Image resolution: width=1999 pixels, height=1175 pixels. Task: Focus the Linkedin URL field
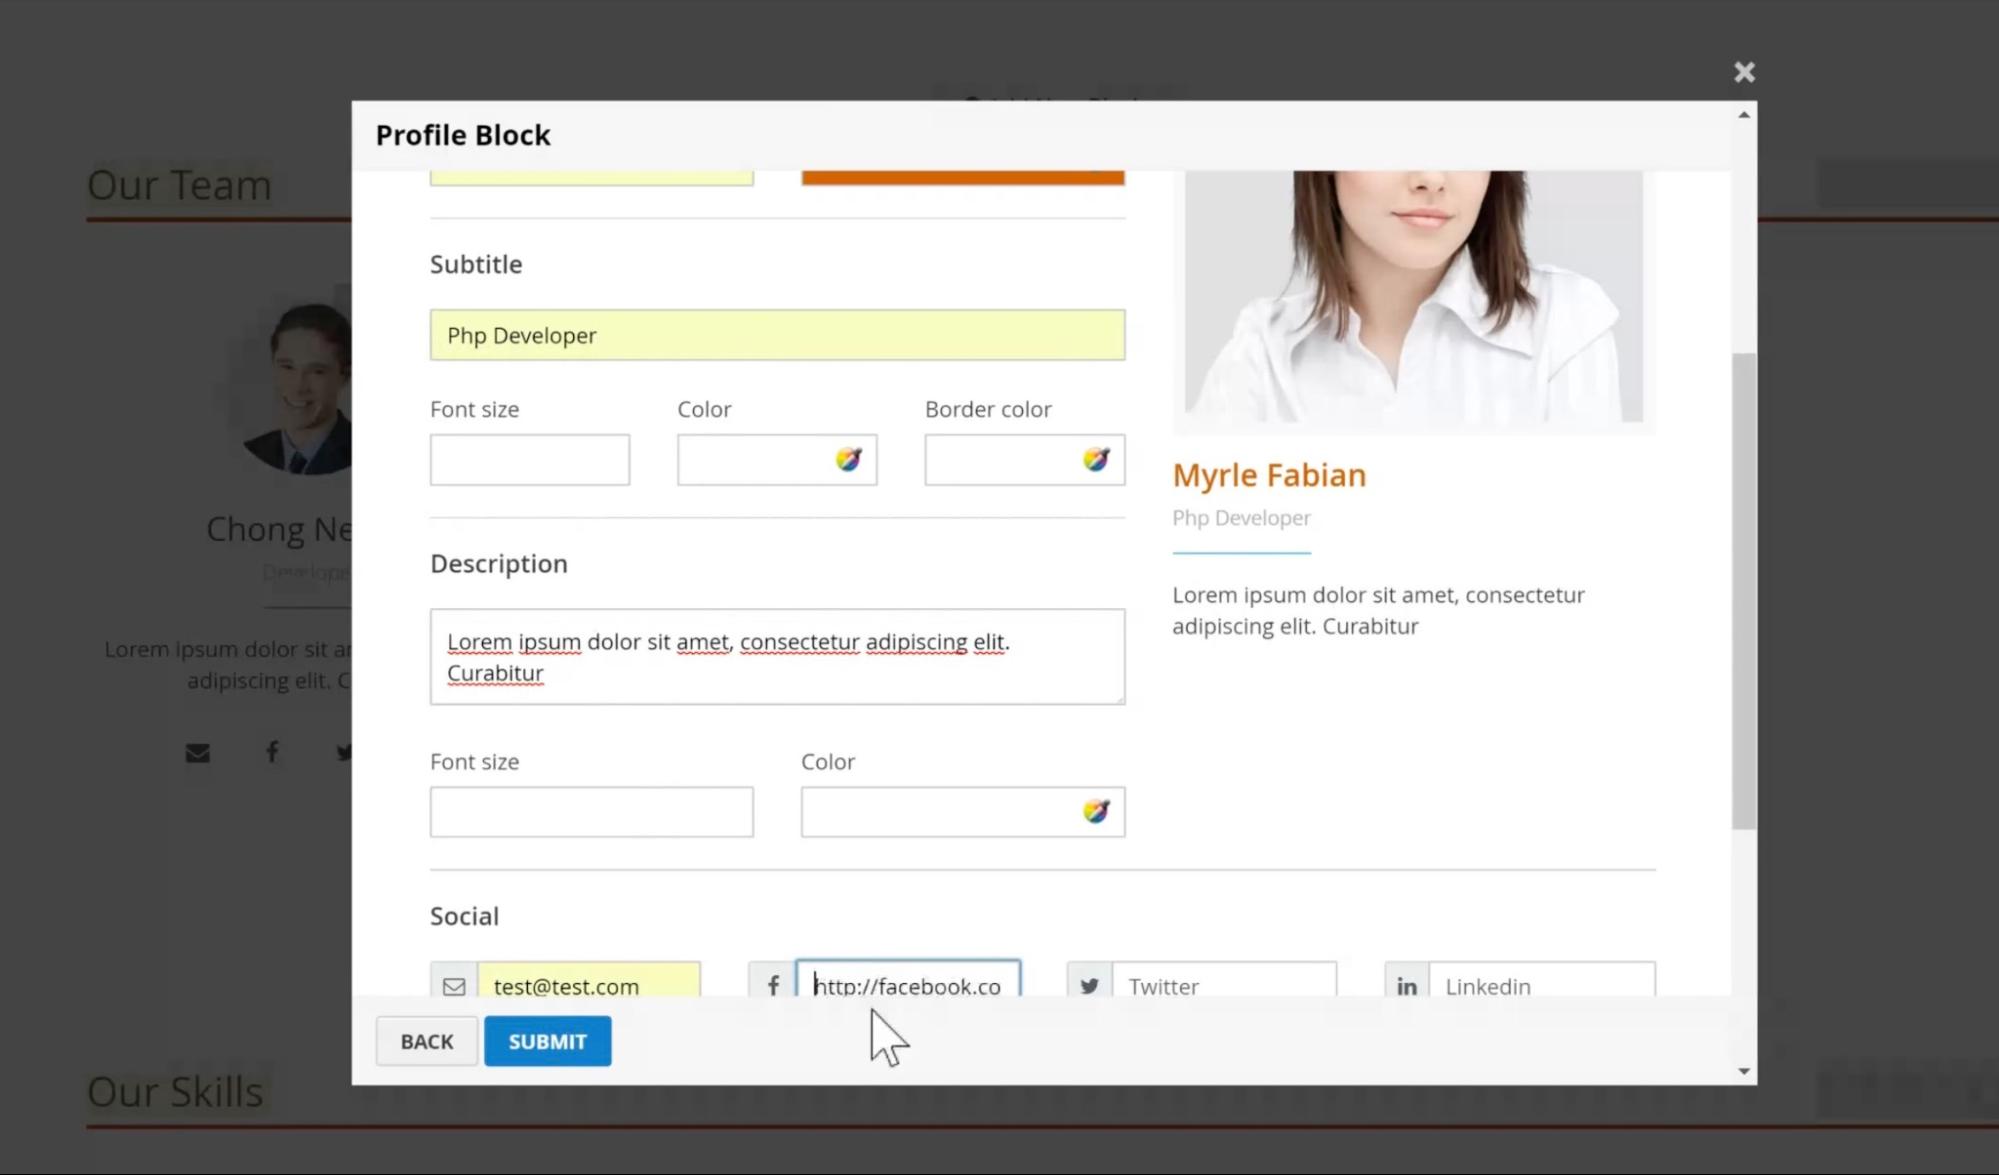coord(1541,984)
